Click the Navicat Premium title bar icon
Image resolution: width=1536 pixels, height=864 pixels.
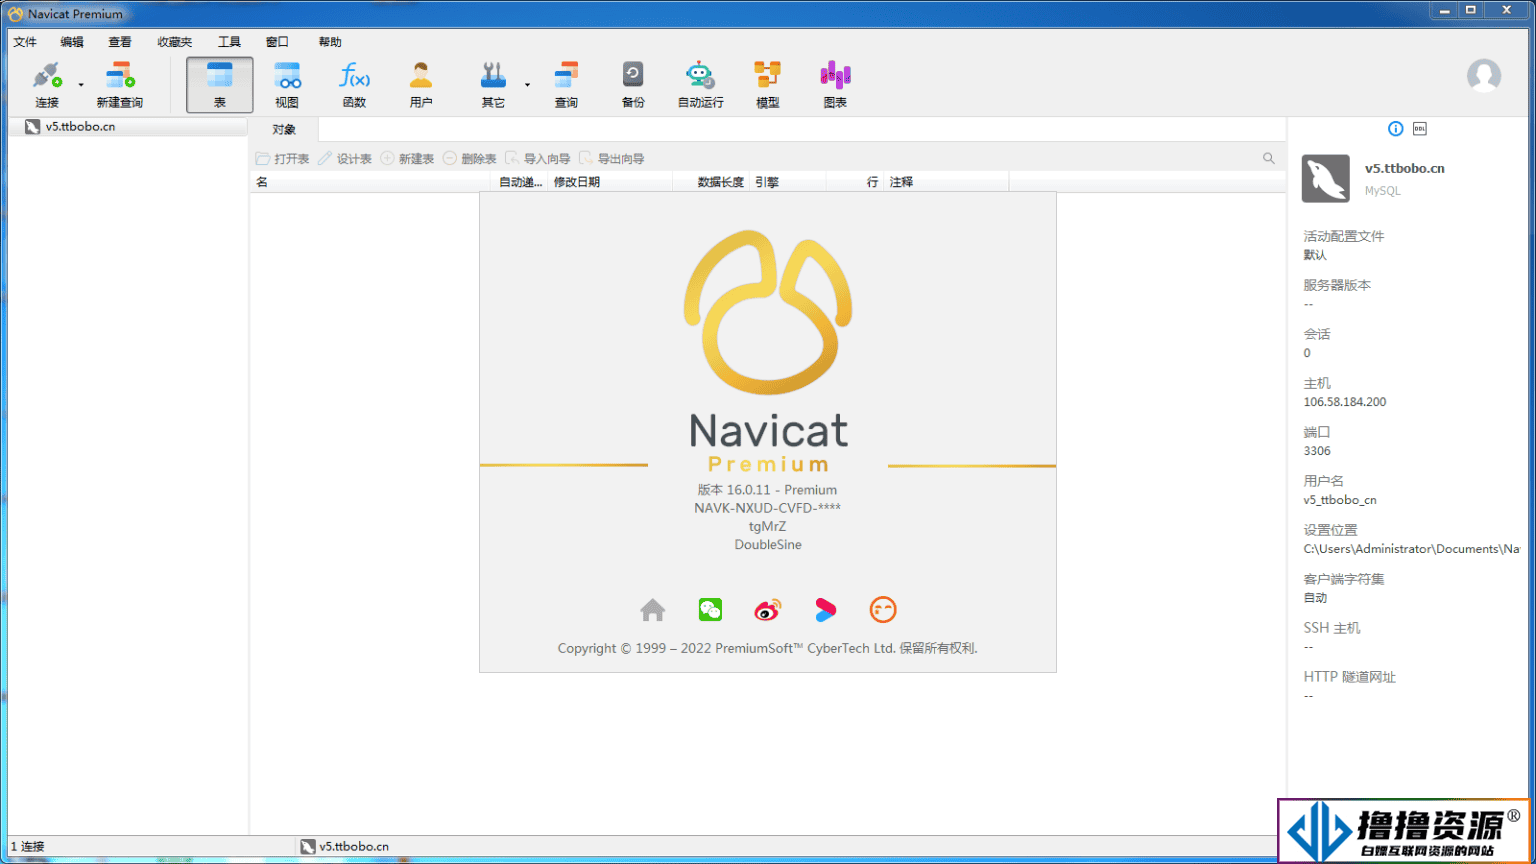click(16, 14)
